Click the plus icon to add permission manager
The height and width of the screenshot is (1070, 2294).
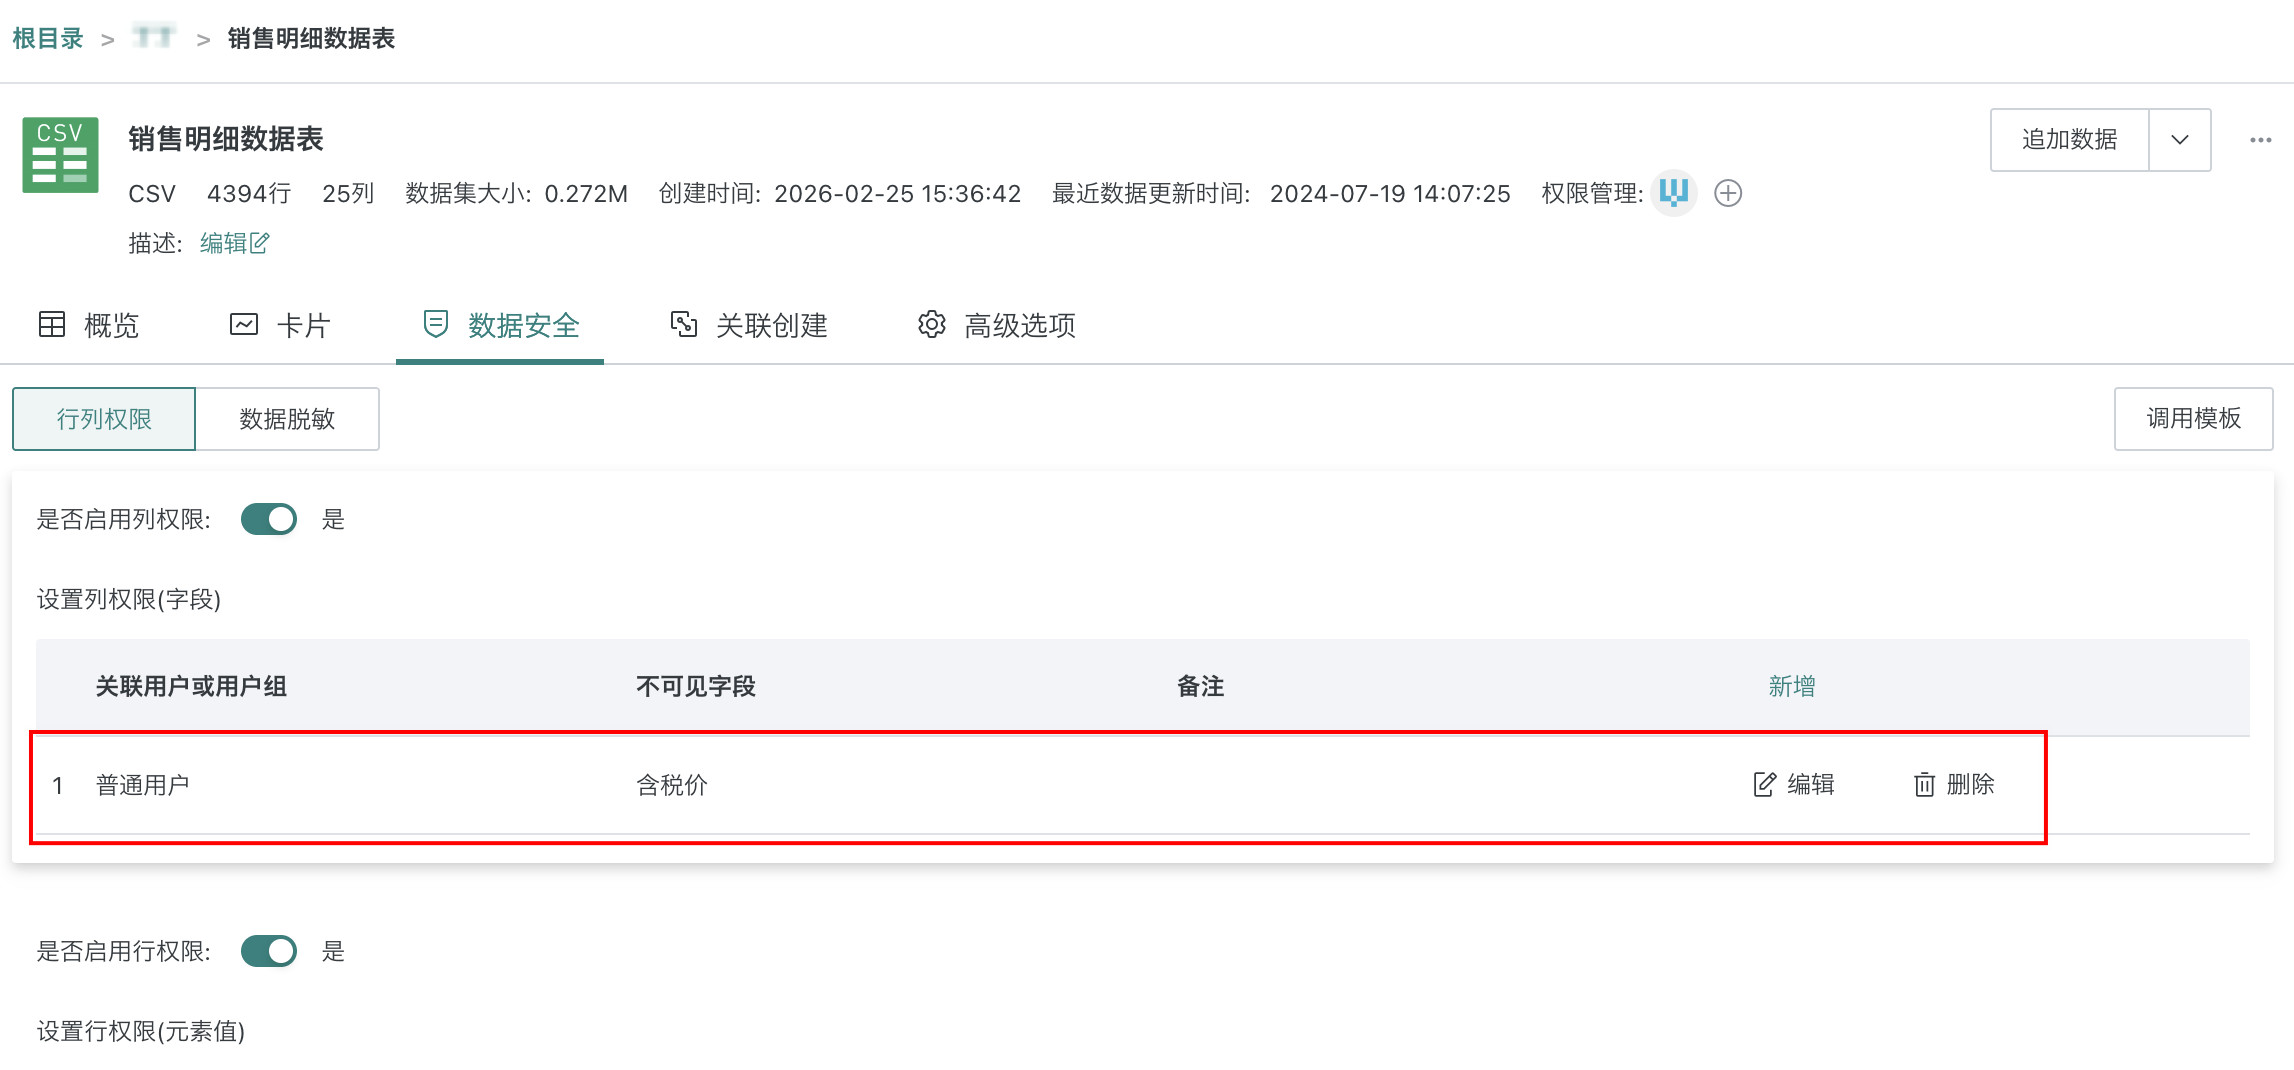[x=1728, y=193]
